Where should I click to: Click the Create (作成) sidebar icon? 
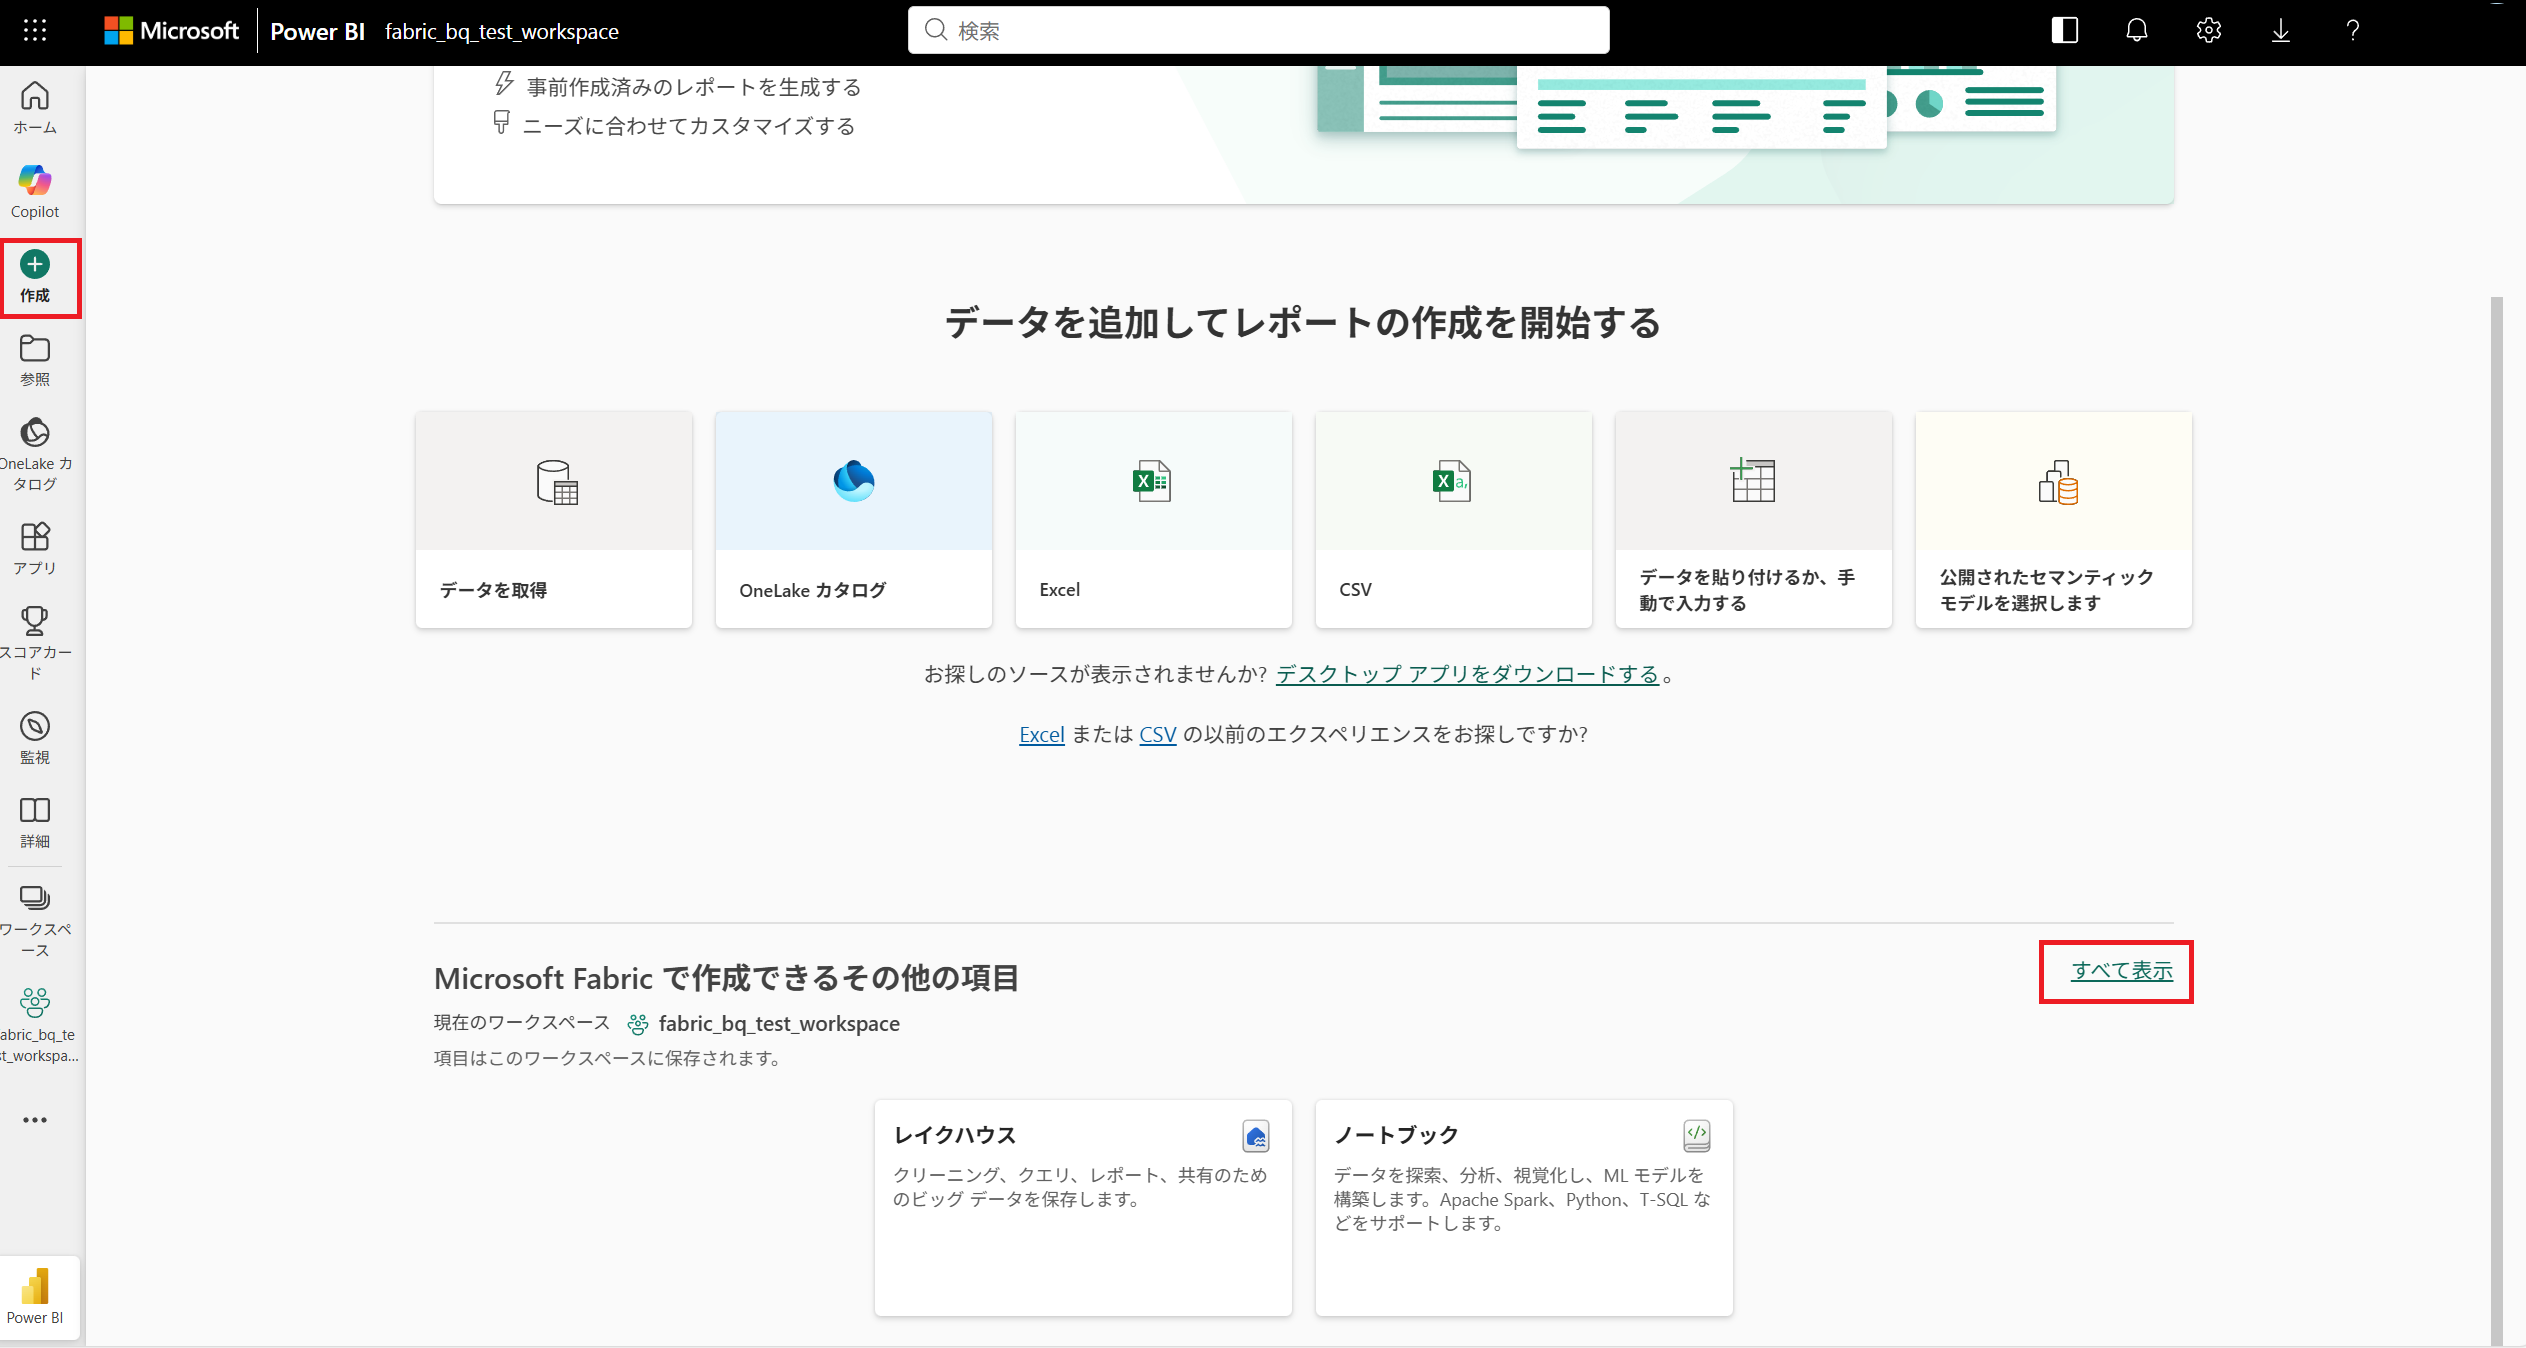35,277
